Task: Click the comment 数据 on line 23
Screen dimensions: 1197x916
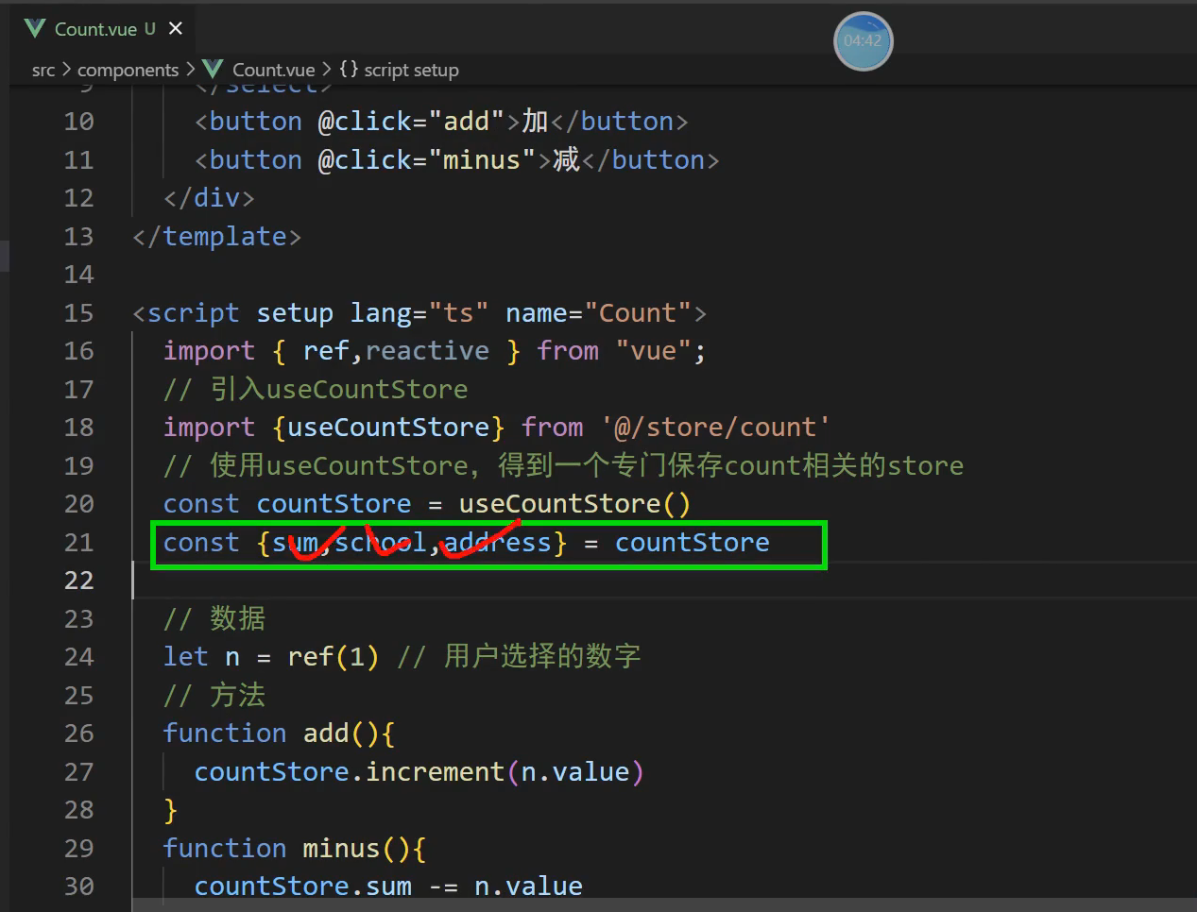Action: [215, 619]
